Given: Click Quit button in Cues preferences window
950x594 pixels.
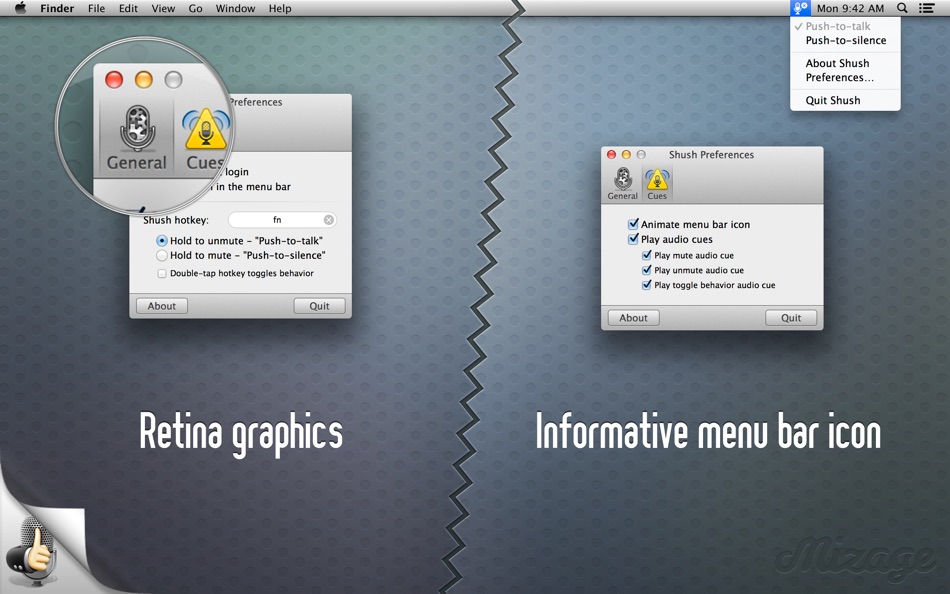Looking at the screenshot, I should pyautogui.click(x=791, y=318).
